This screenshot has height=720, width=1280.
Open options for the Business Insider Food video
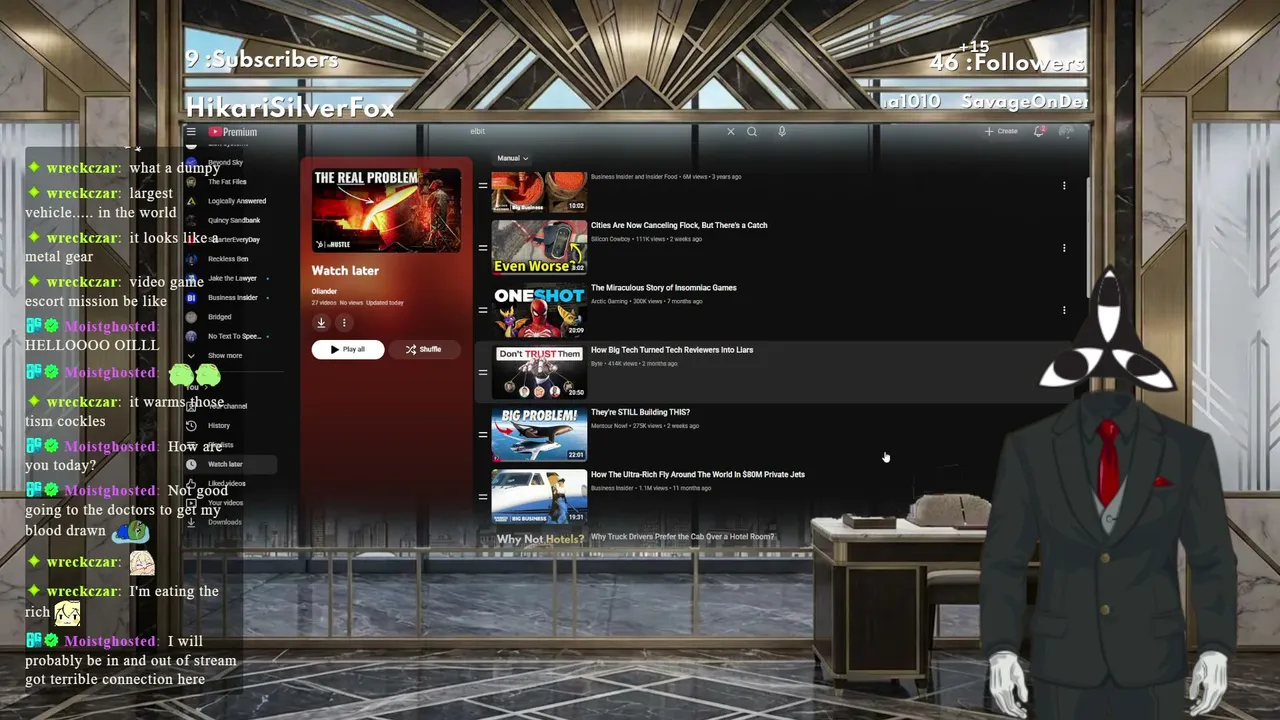pyautogui.click(x=1064, y=186)
